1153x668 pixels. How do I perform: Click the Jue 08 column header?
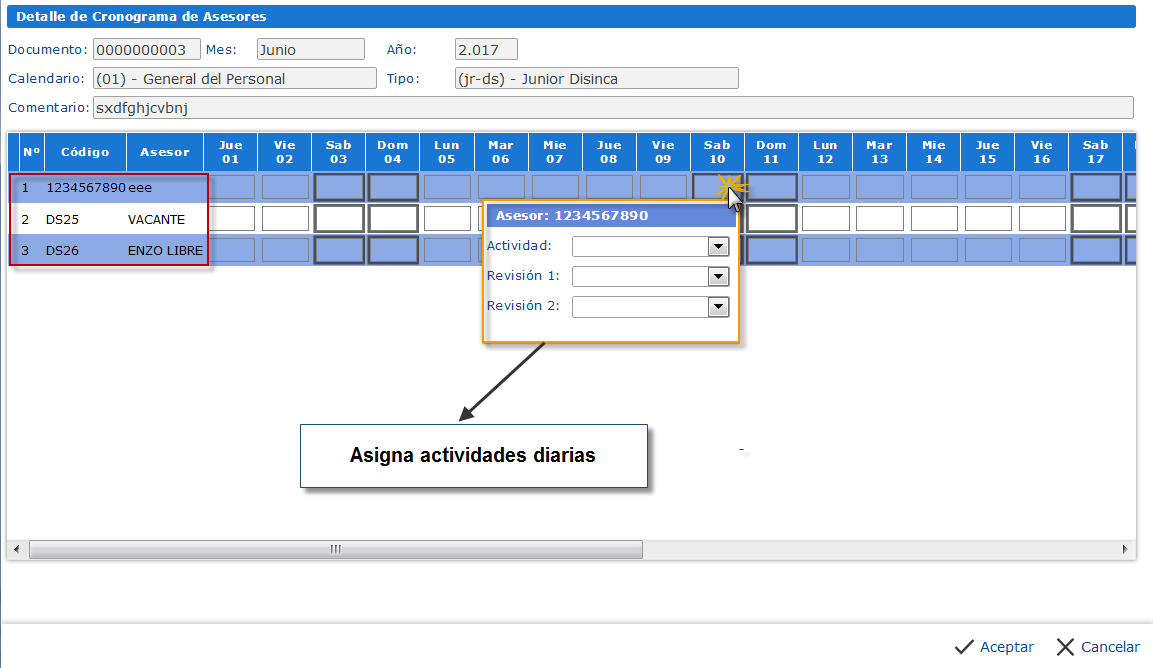click(x=609, y=152)
